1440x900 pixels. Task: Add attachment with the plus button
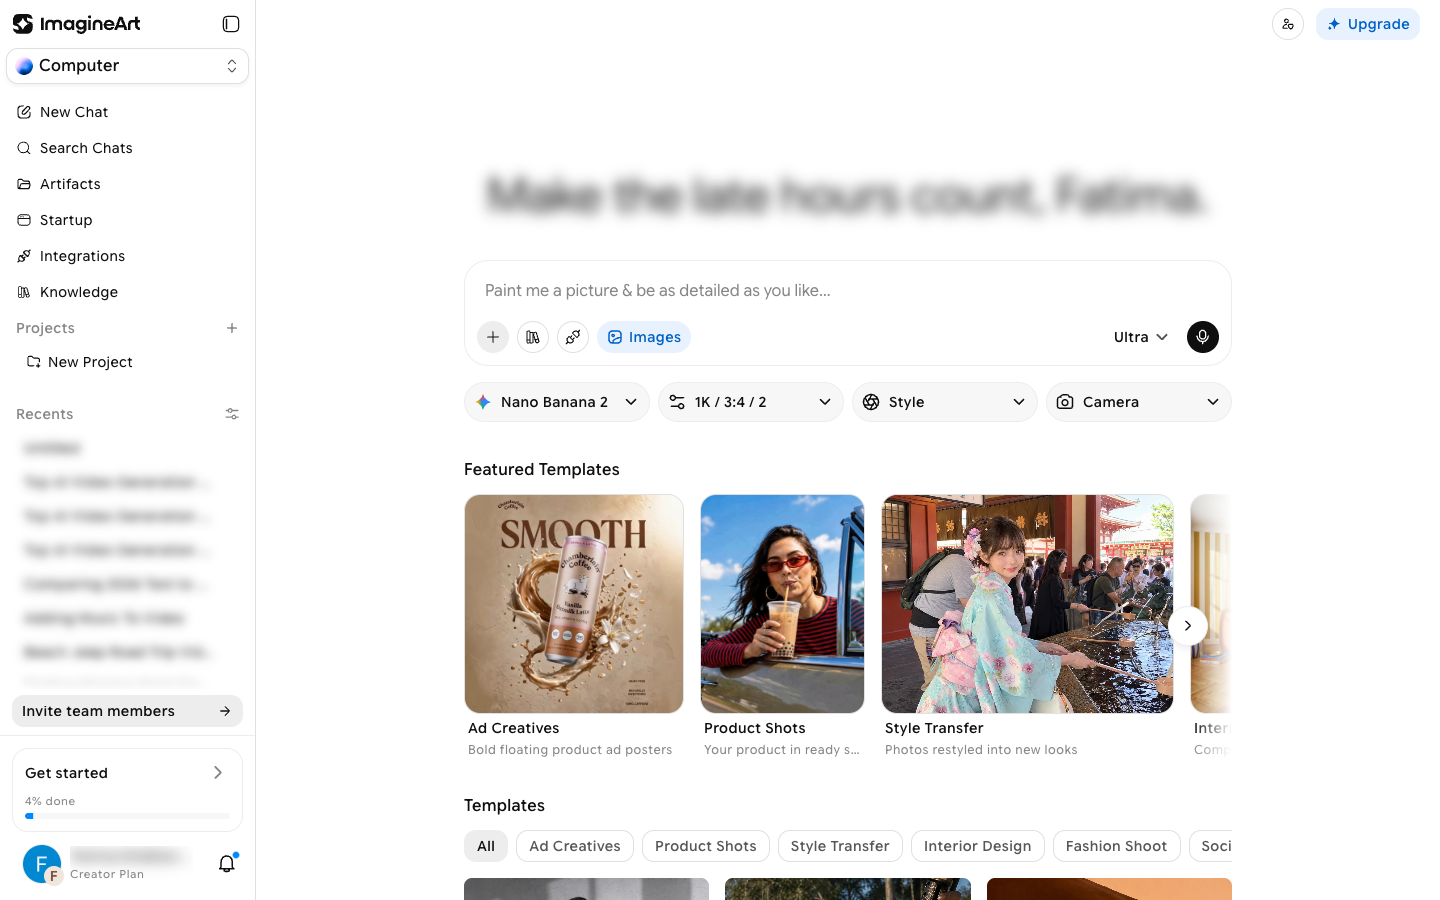493,337
